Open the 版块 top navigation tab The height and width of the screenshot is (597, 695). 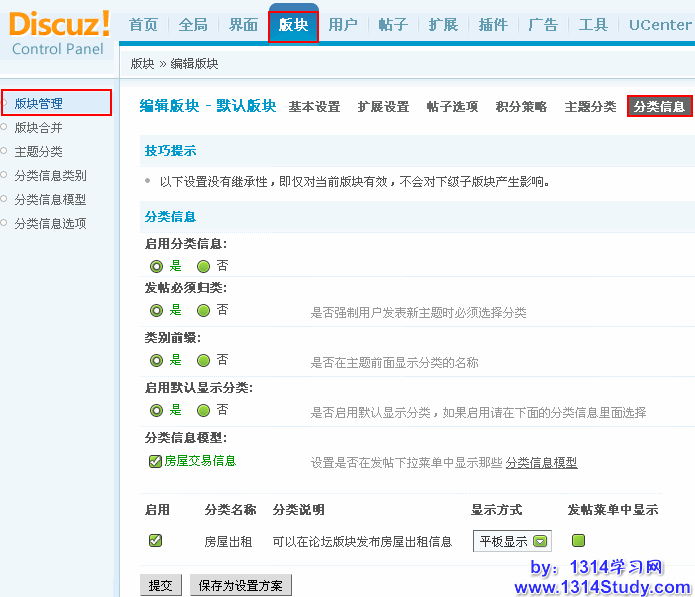tap(293, 25)
